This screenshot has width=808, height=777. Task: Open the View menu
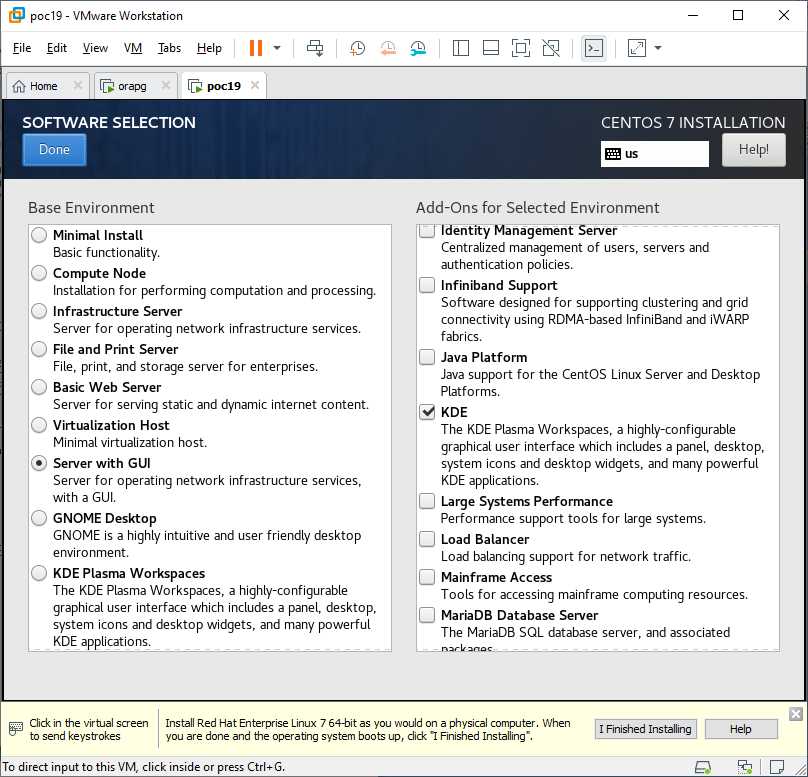point(95,48)
